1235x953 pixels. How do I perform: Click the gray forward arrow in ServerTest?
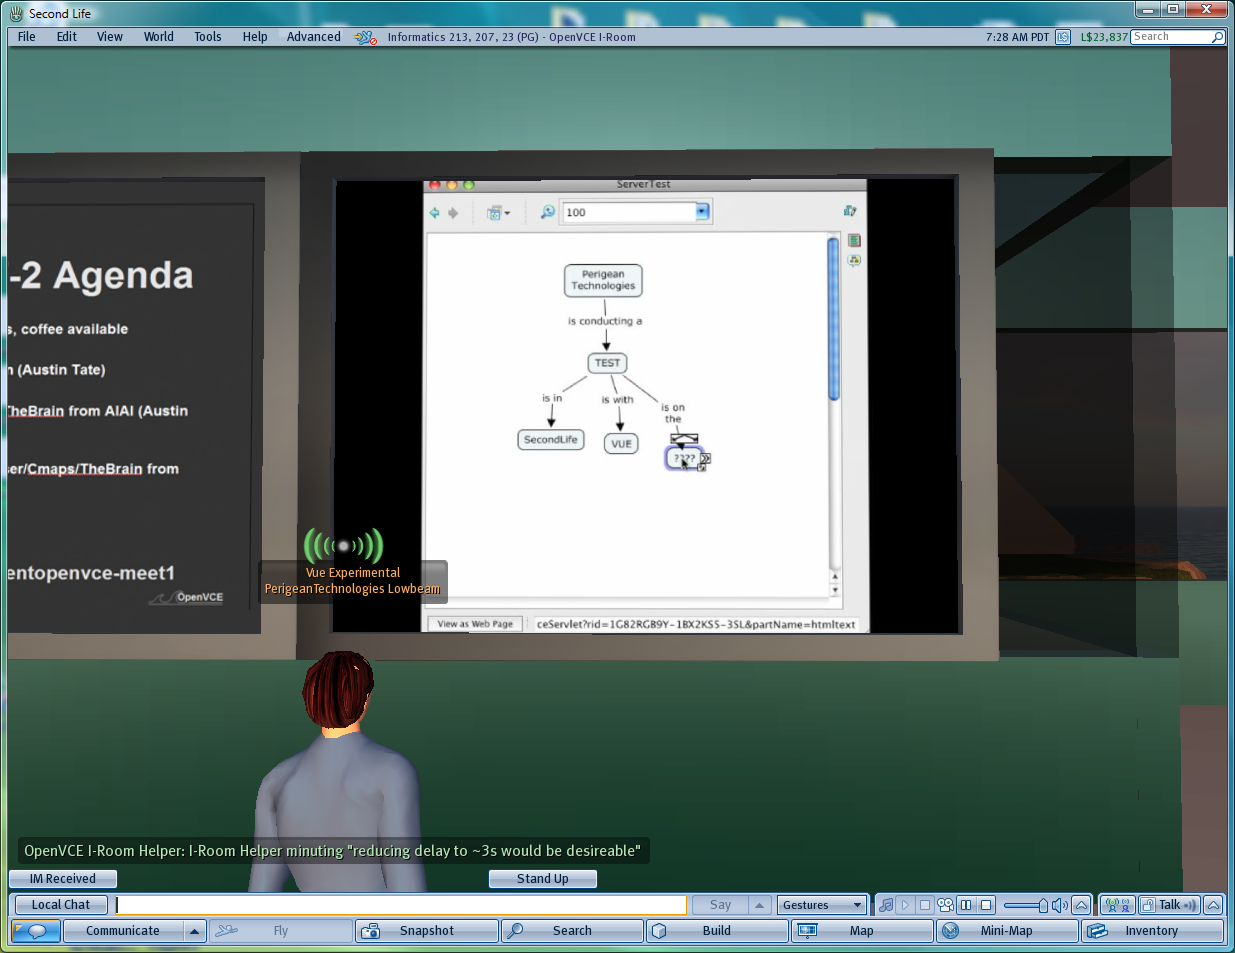pyautogui.click(x=453, y=213)
